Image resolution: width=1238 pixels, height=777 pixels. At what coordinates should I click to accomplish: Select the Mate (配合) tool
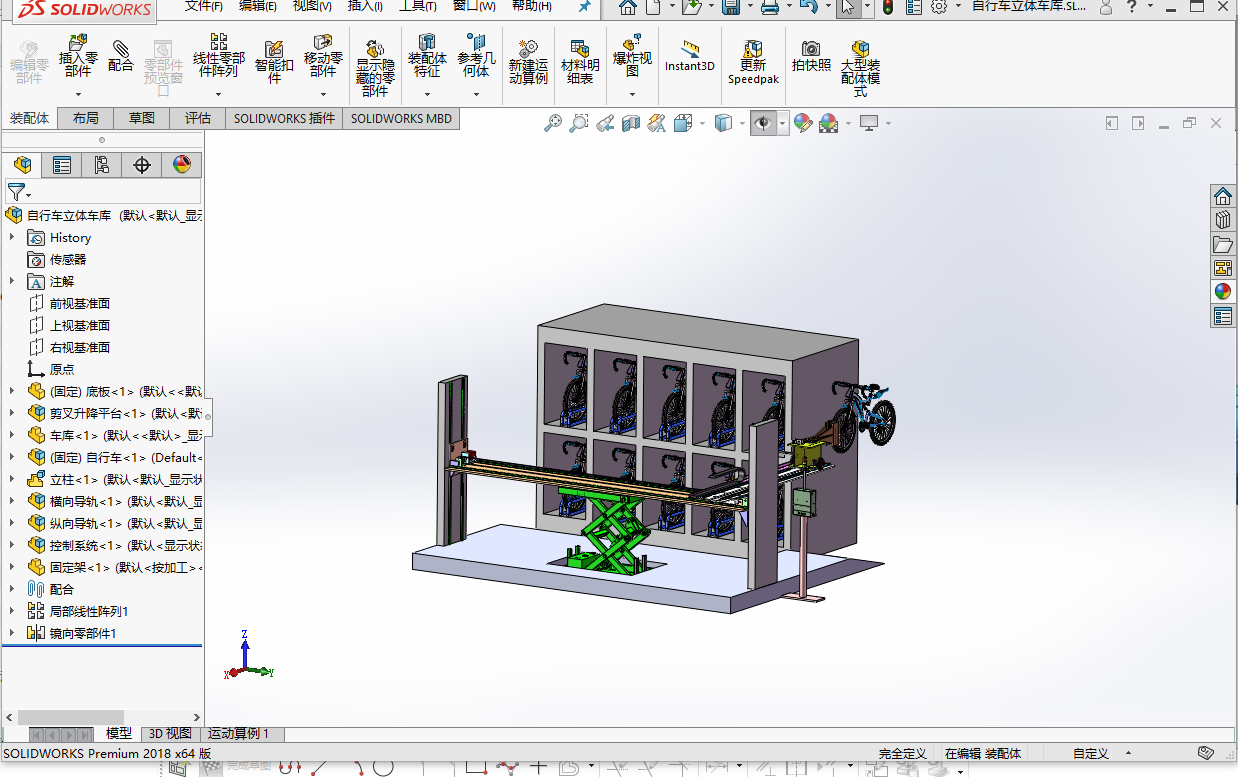[x=120, y=57]
